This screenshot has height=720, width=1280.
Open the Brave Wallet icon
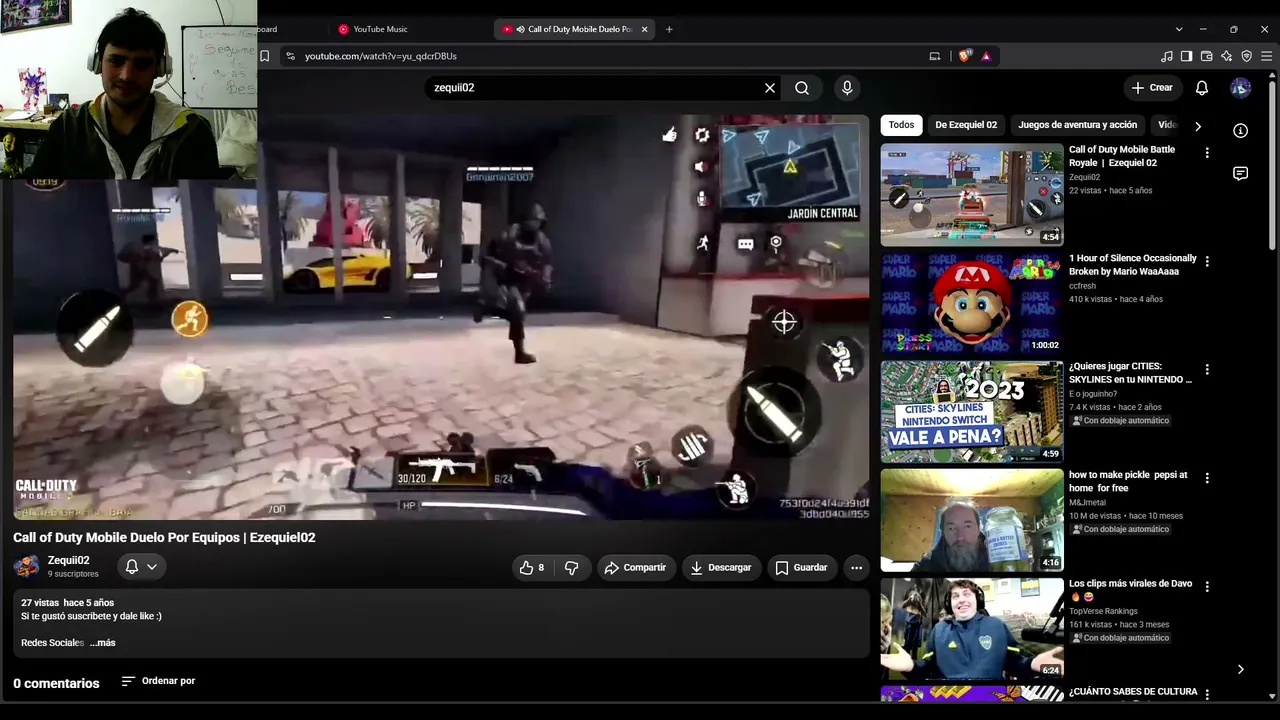pos(1207,56)
